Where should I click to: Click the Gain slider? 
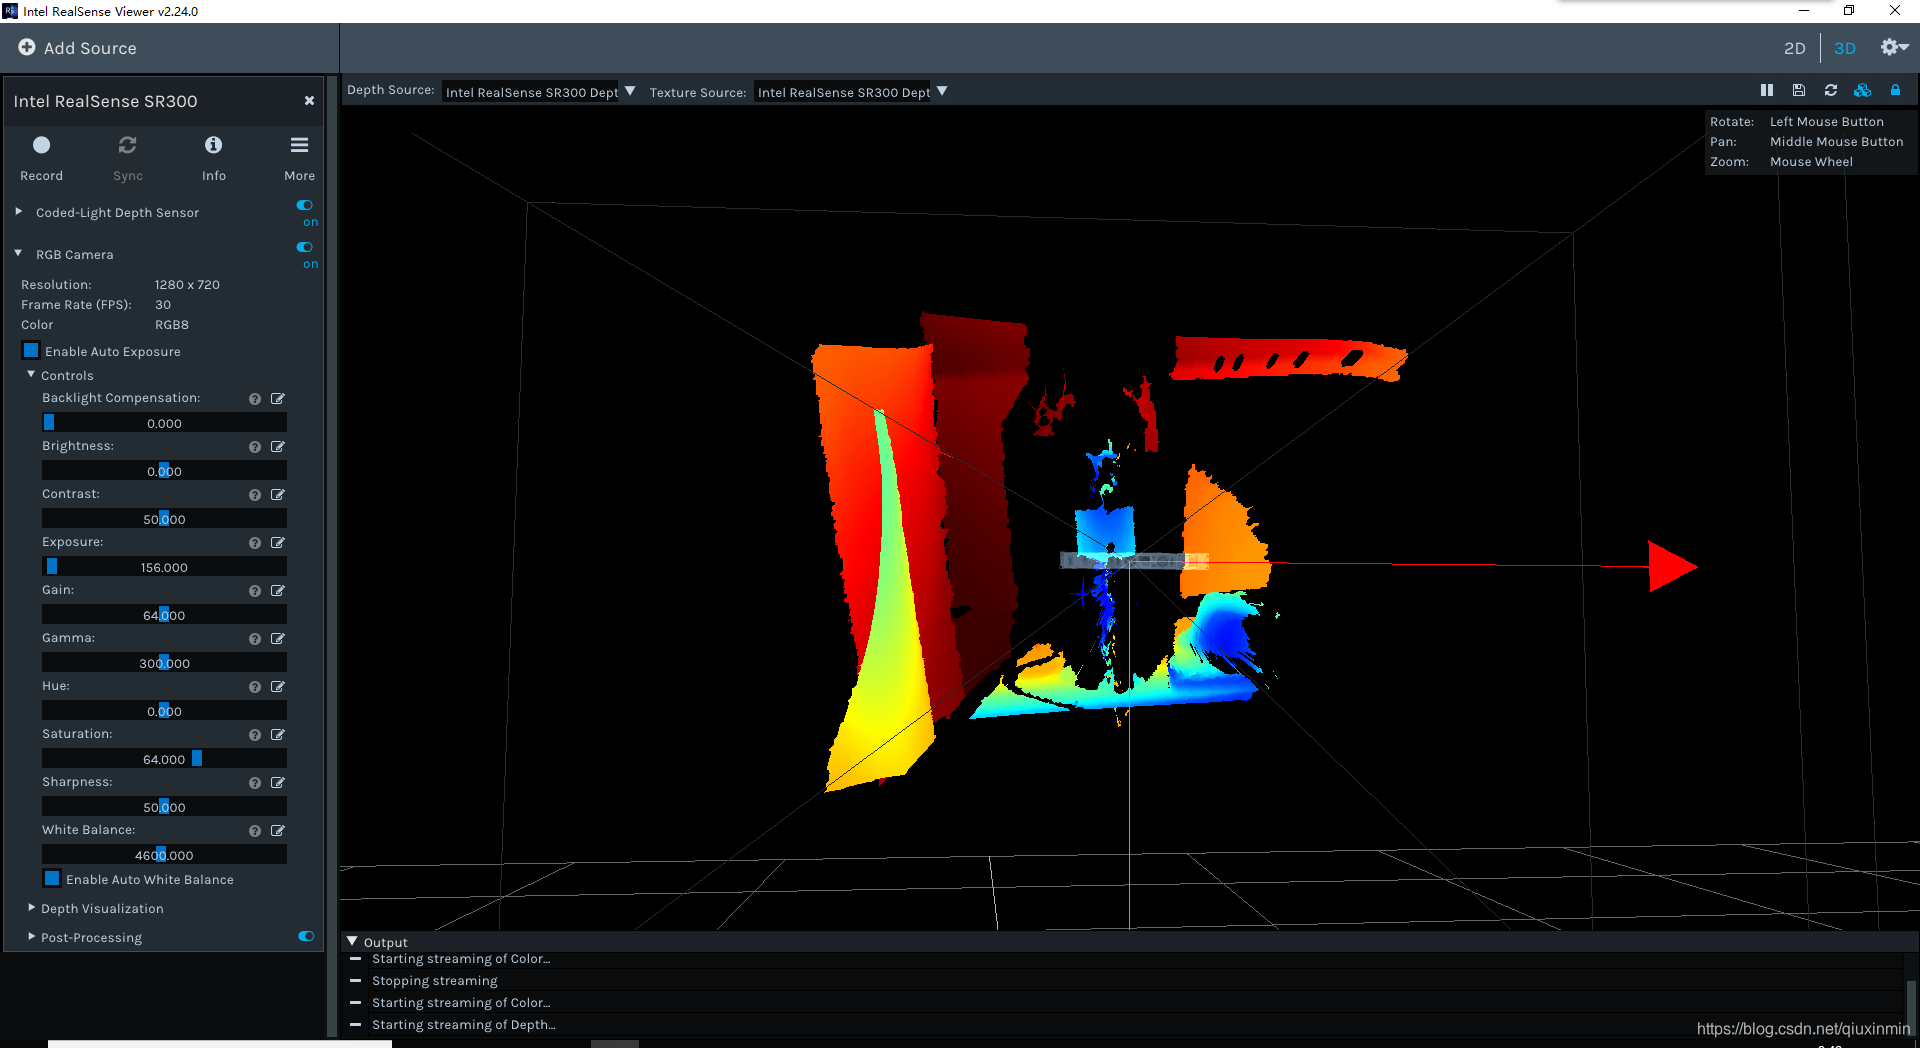[164, 615]
